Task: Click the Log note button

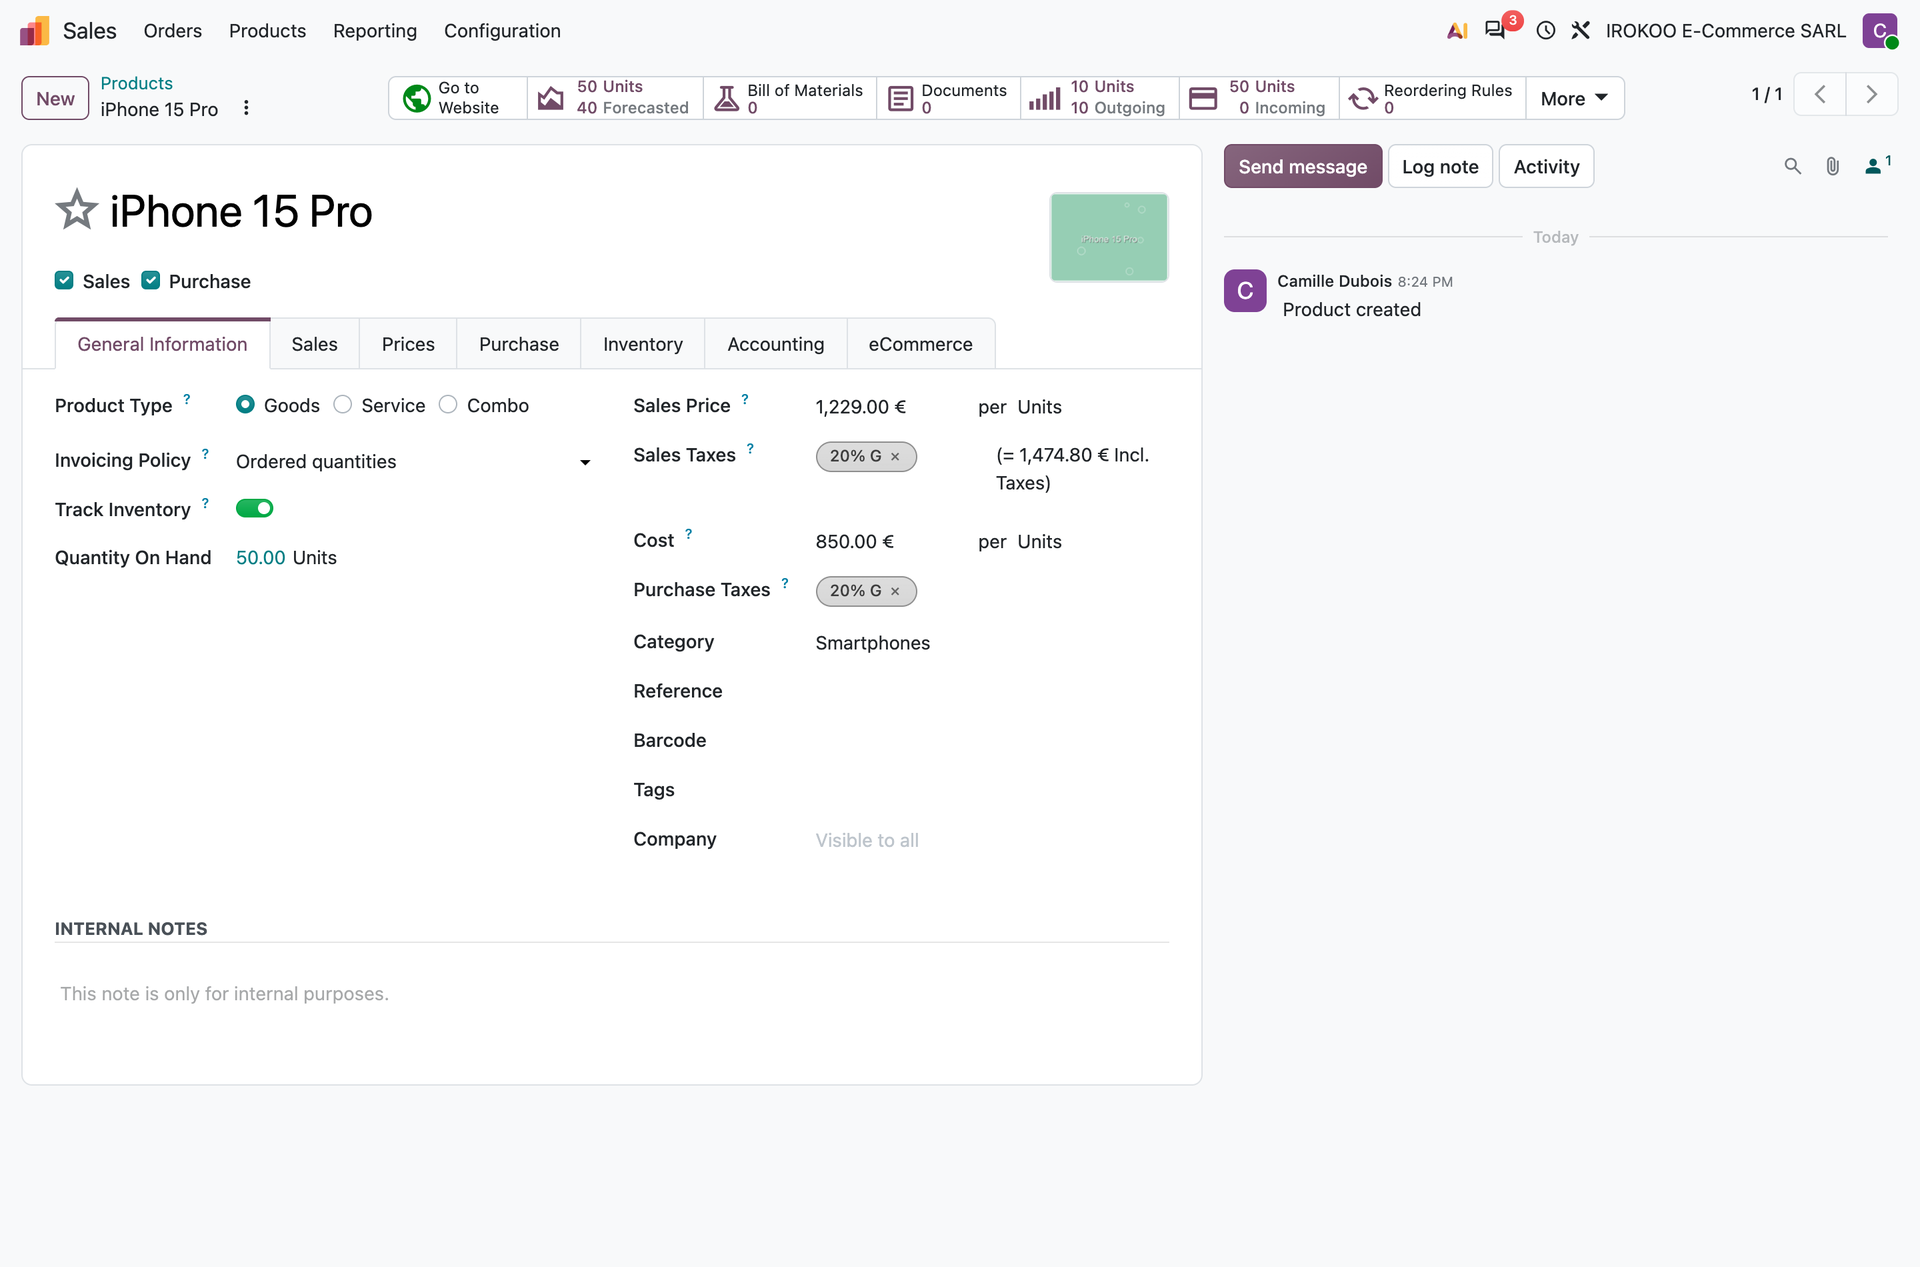Action: click(x=1440, y=166)
